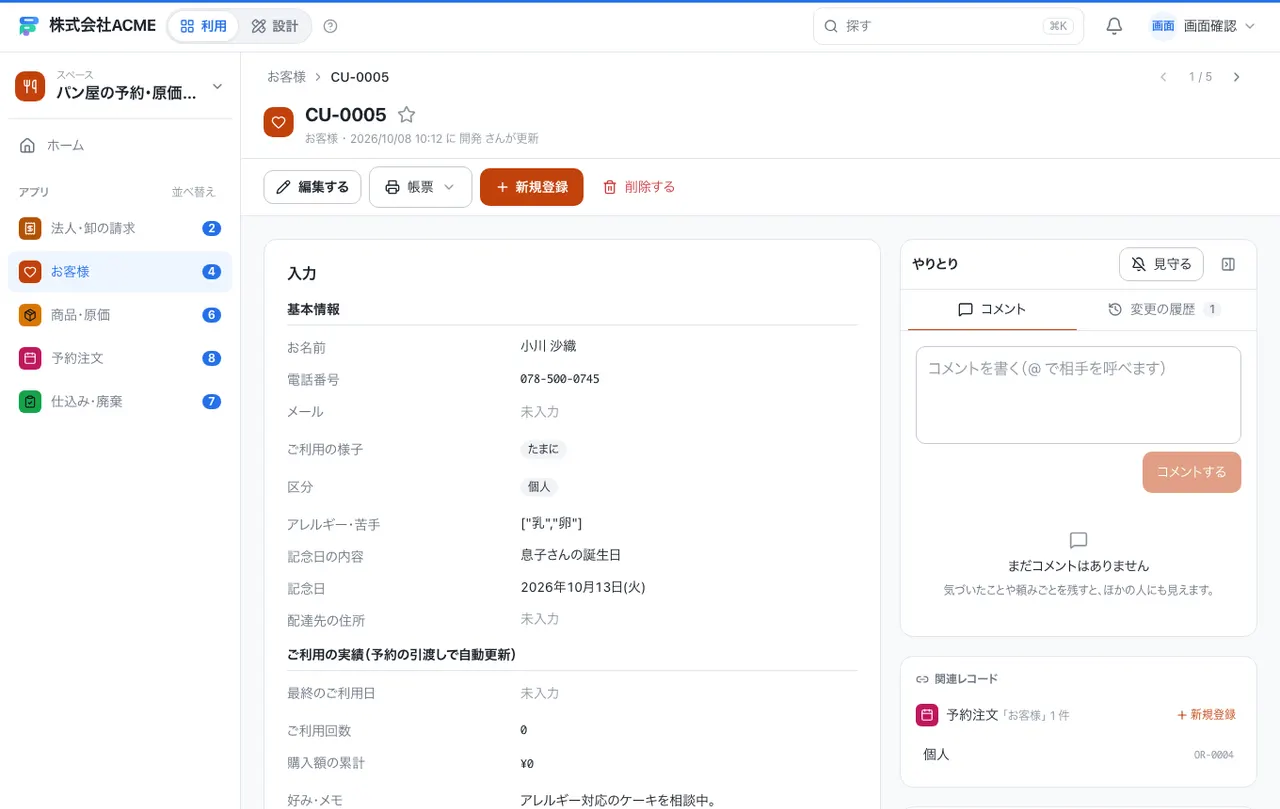Click the 予約注文 icon in 関連レコード
This screenshot has width=1280, height=809.
[927, 715]
